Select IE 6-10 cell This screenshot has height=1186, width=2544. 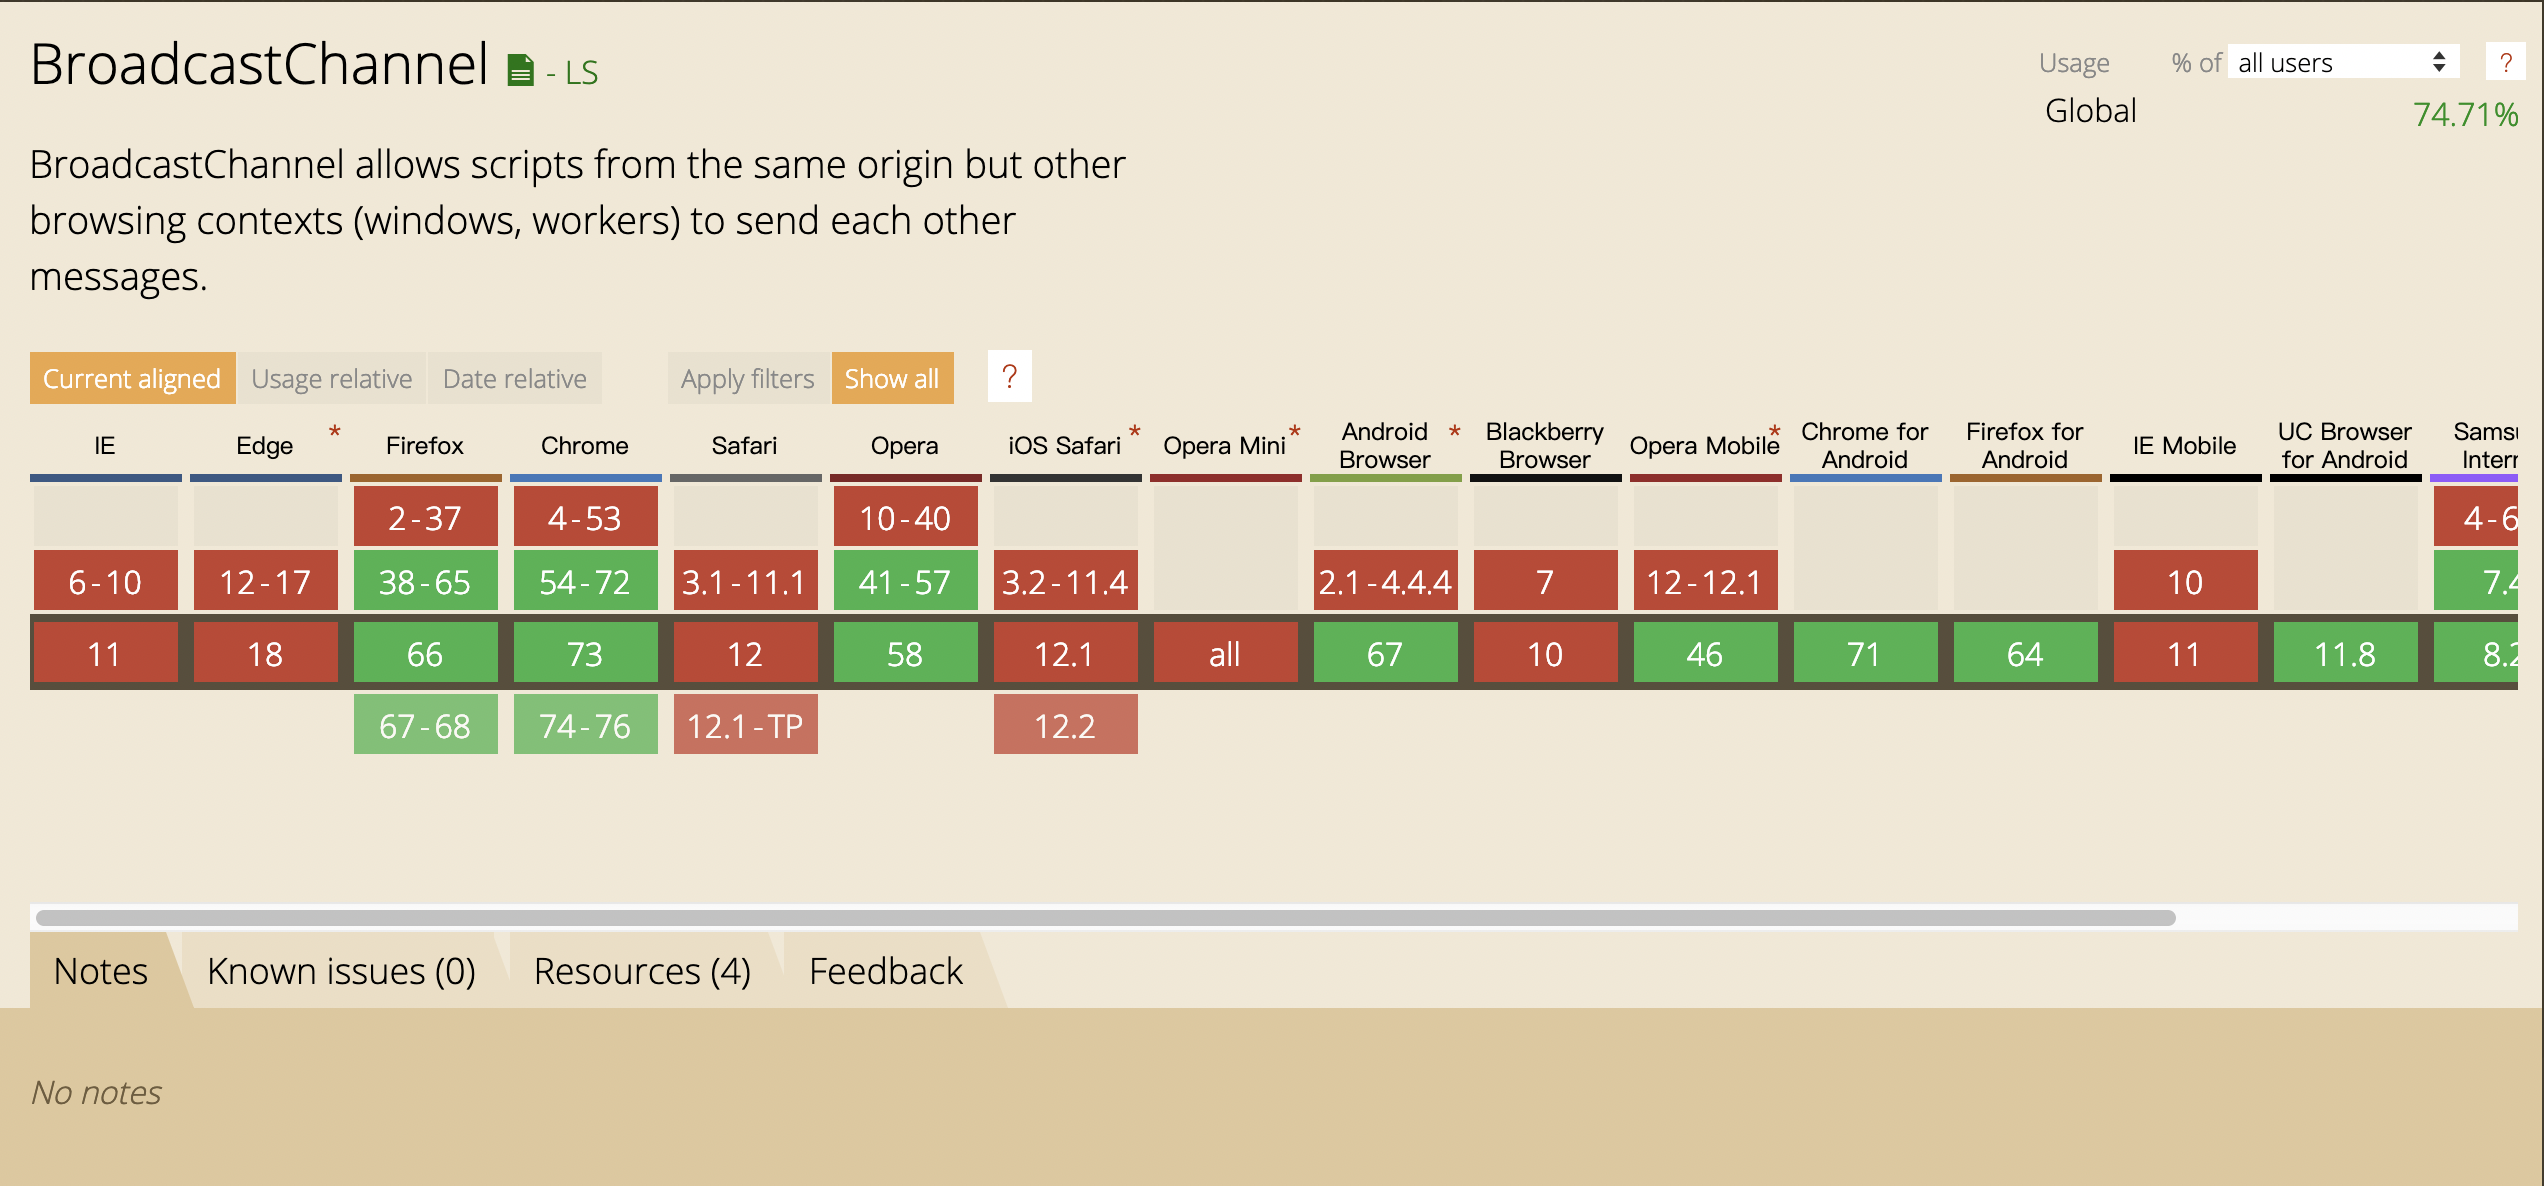point(106,580)
